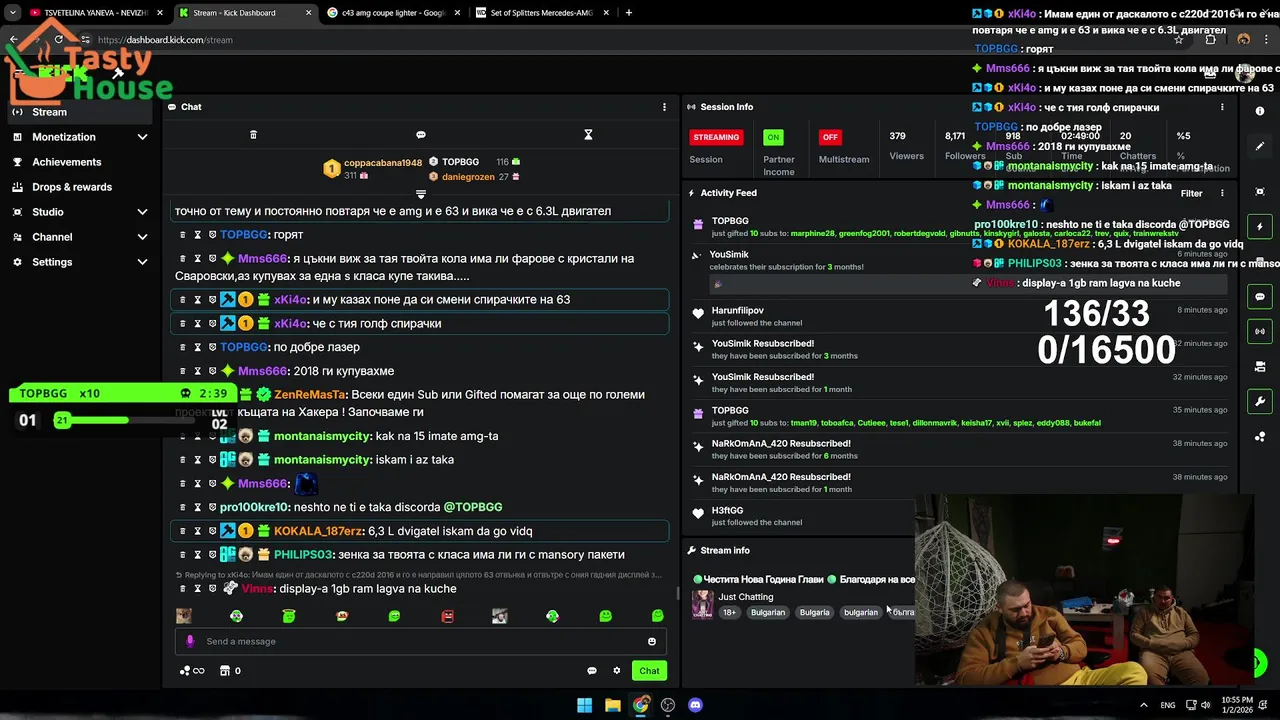1280x720 pixels.
Task: Collapse the gifter leaderboard with the arrow
Action: click(421, 194)
